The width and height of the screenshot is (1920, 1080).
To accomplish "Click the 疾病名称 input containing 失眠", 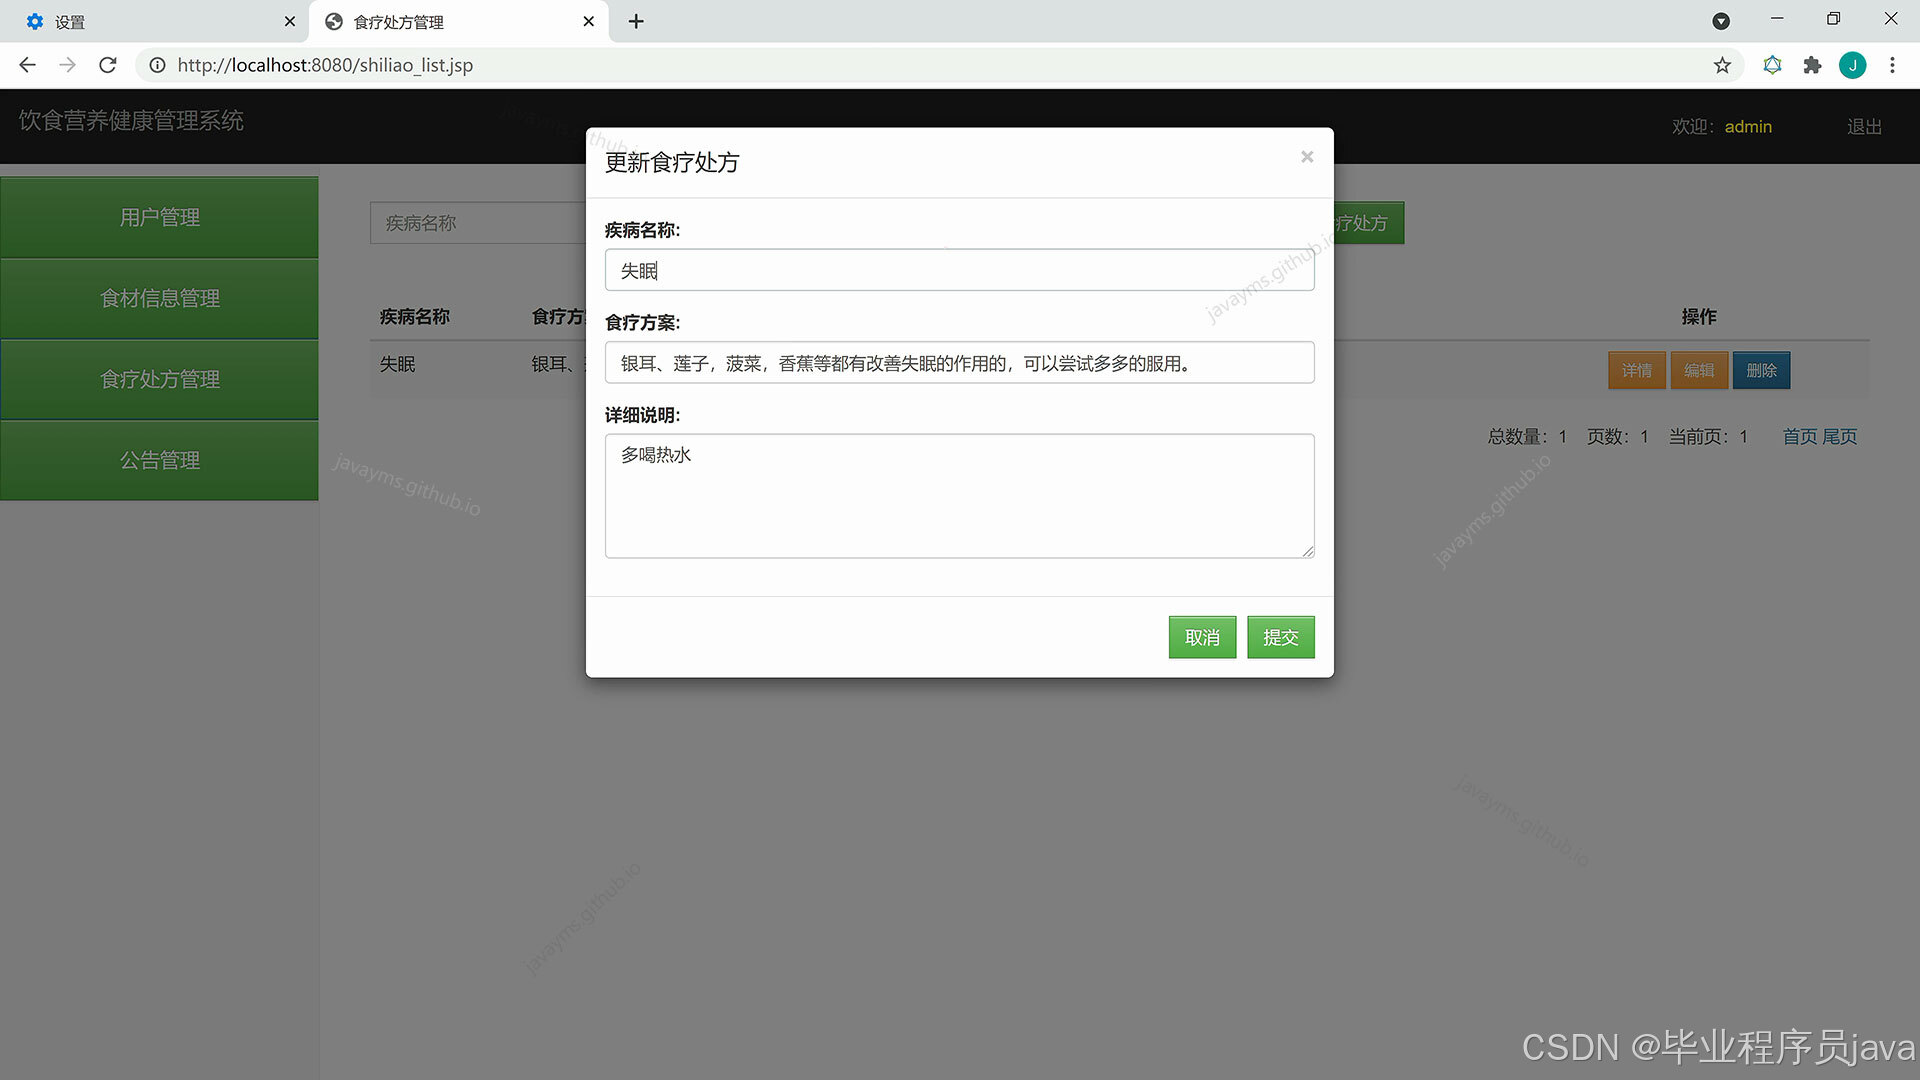I will click(959, 270).
